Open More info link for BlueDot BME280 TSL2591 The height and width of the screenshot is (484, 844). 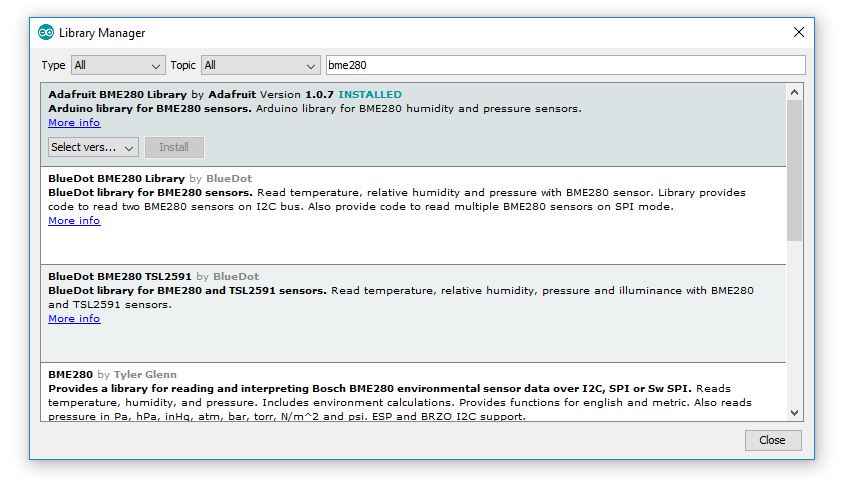click(x=74, y=319)
